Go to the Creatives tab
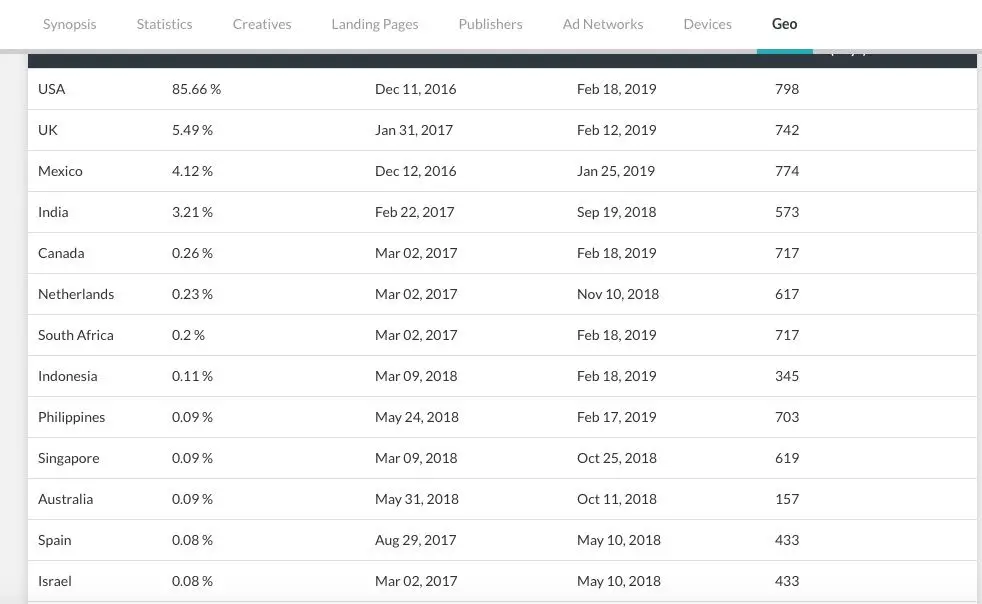The image size is (982, 604). (x=262, y=24)
